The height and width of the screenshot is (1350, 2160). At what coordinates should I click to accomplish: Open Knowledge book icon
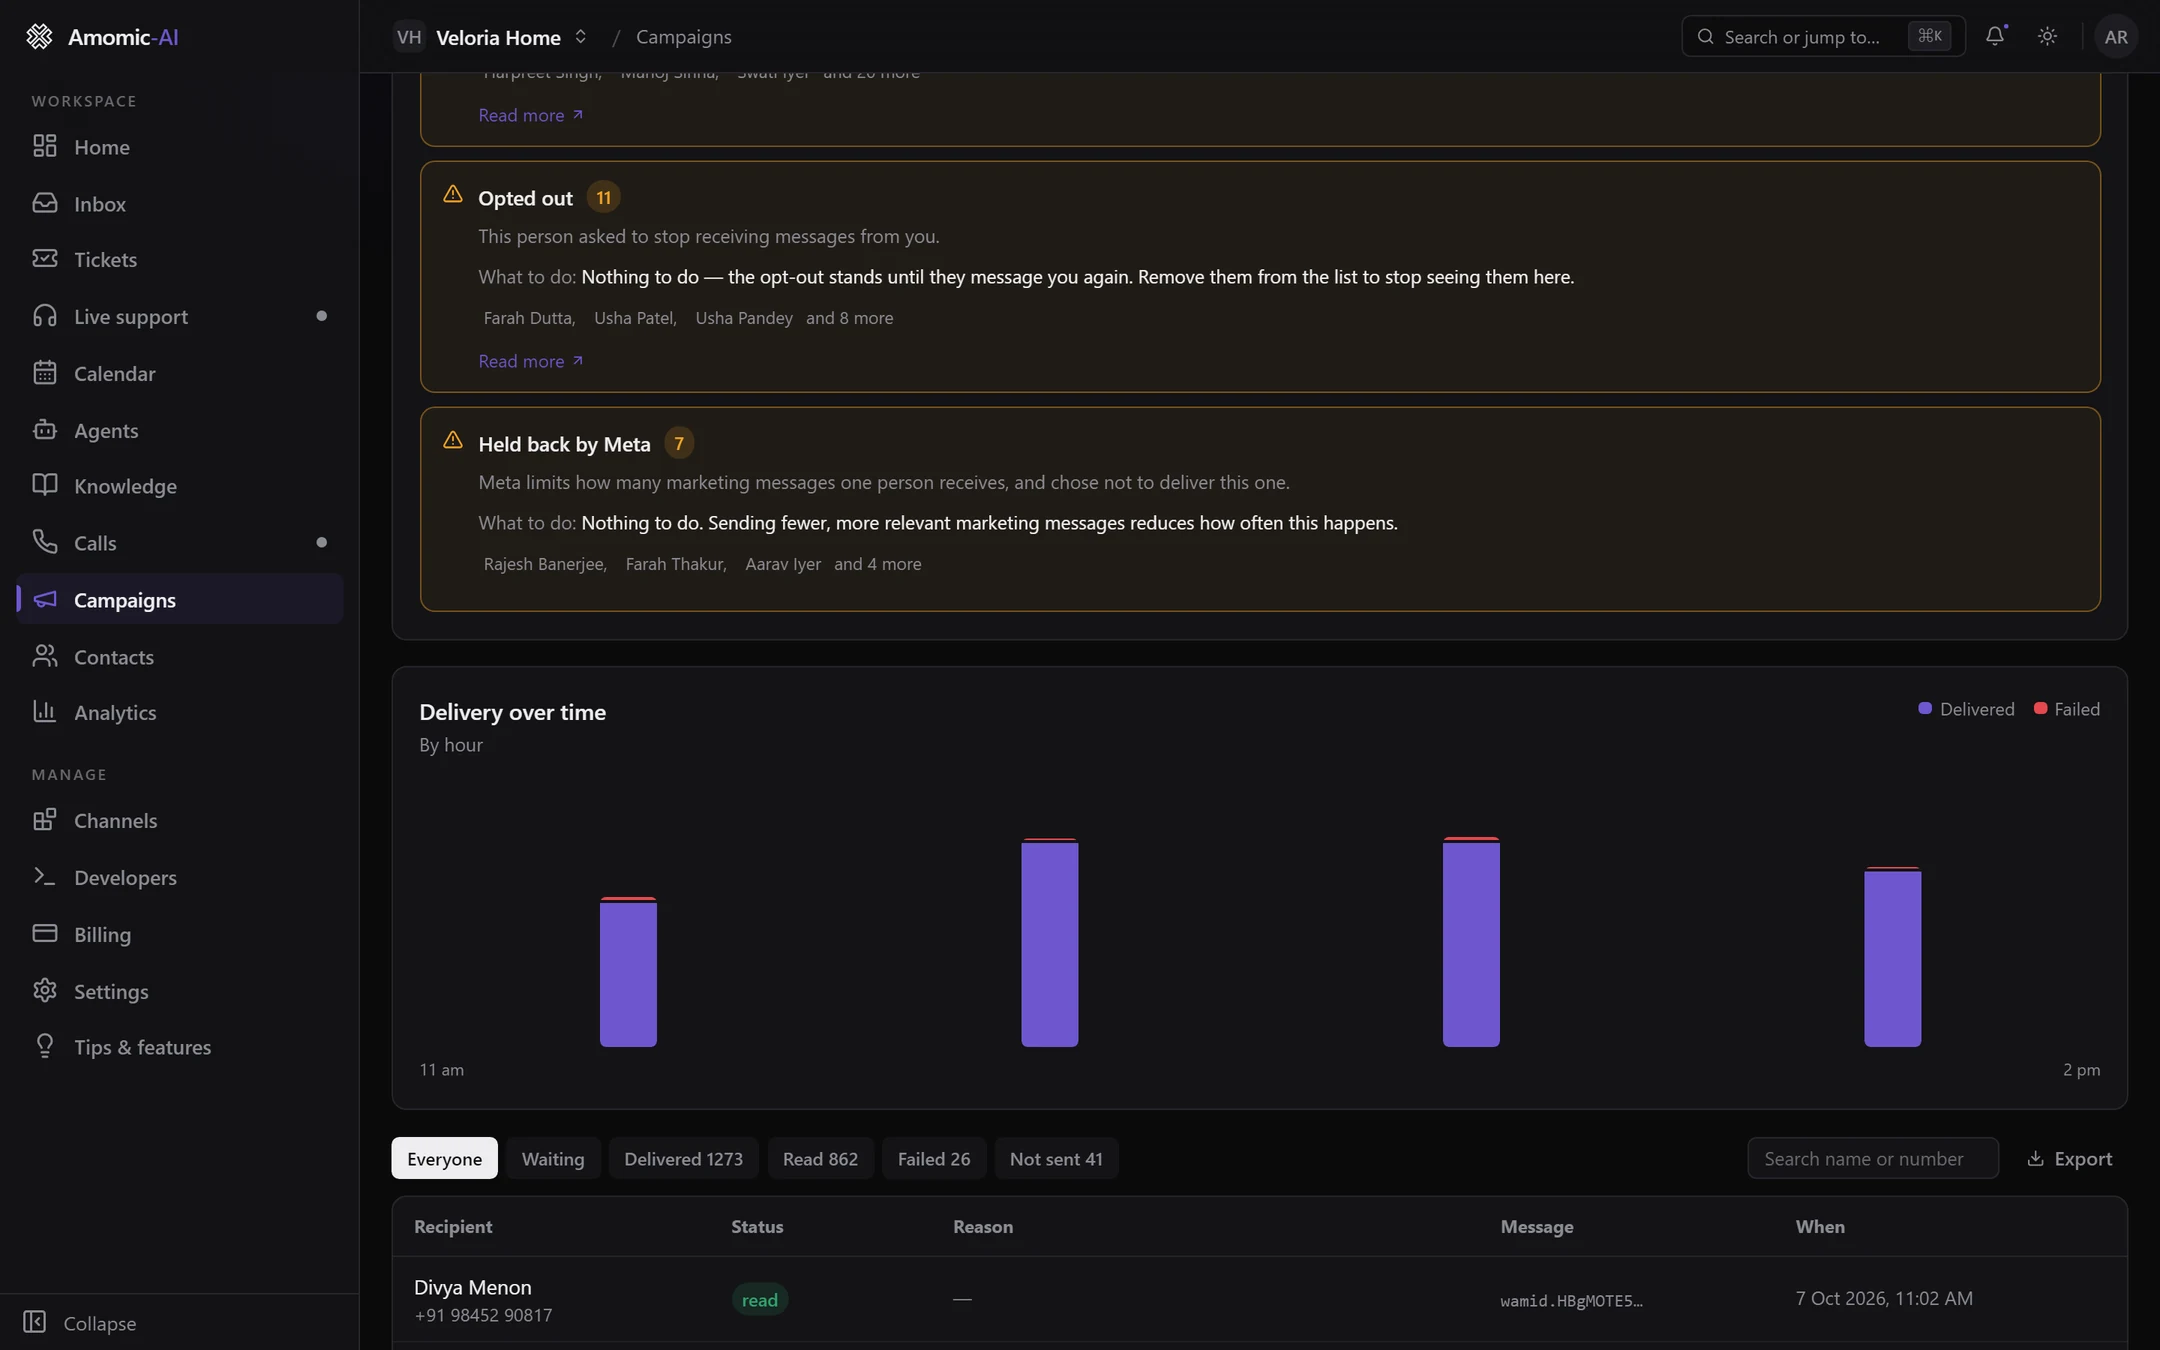(x=44, y=485)
